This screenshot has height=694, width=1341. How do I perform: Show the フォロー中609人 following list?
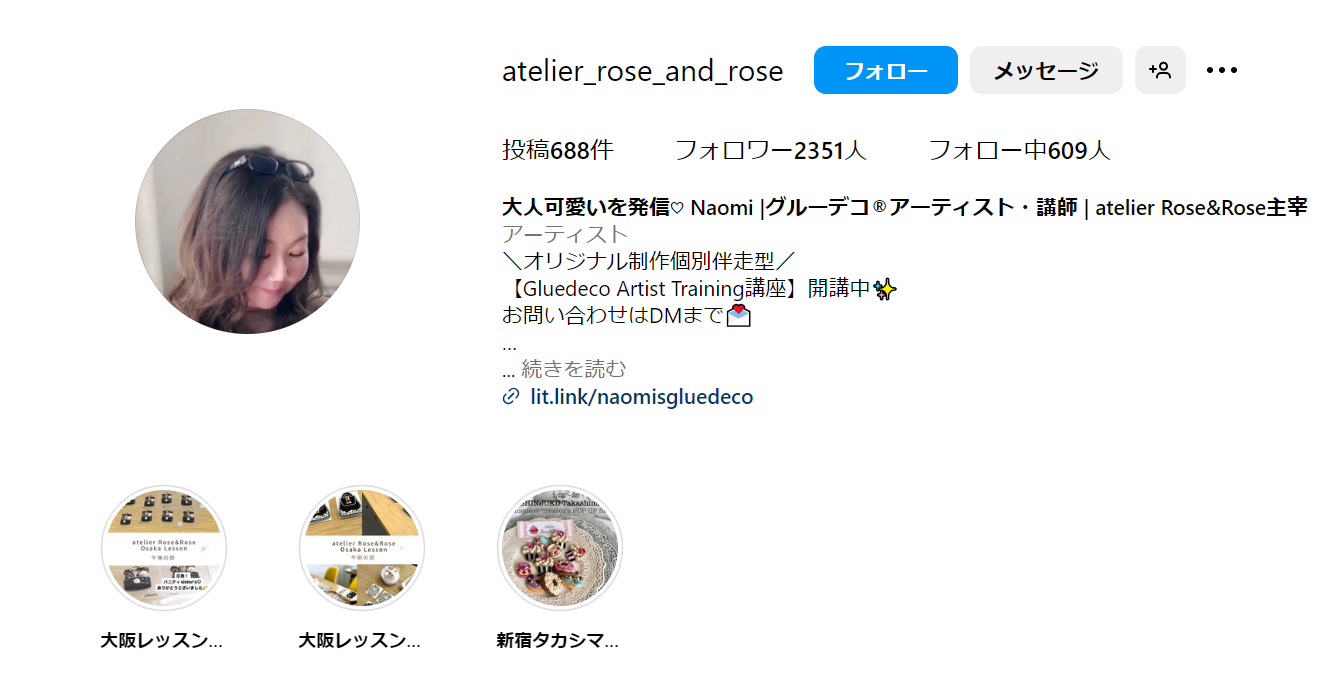(1020, 151)
